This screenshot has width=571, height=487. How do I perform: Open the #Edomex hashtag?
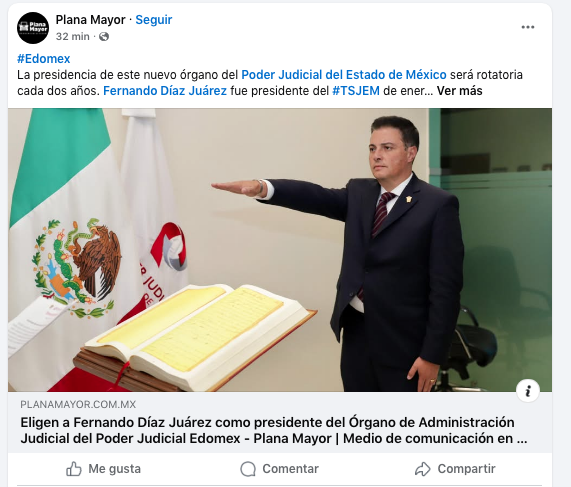click(44, 59)
